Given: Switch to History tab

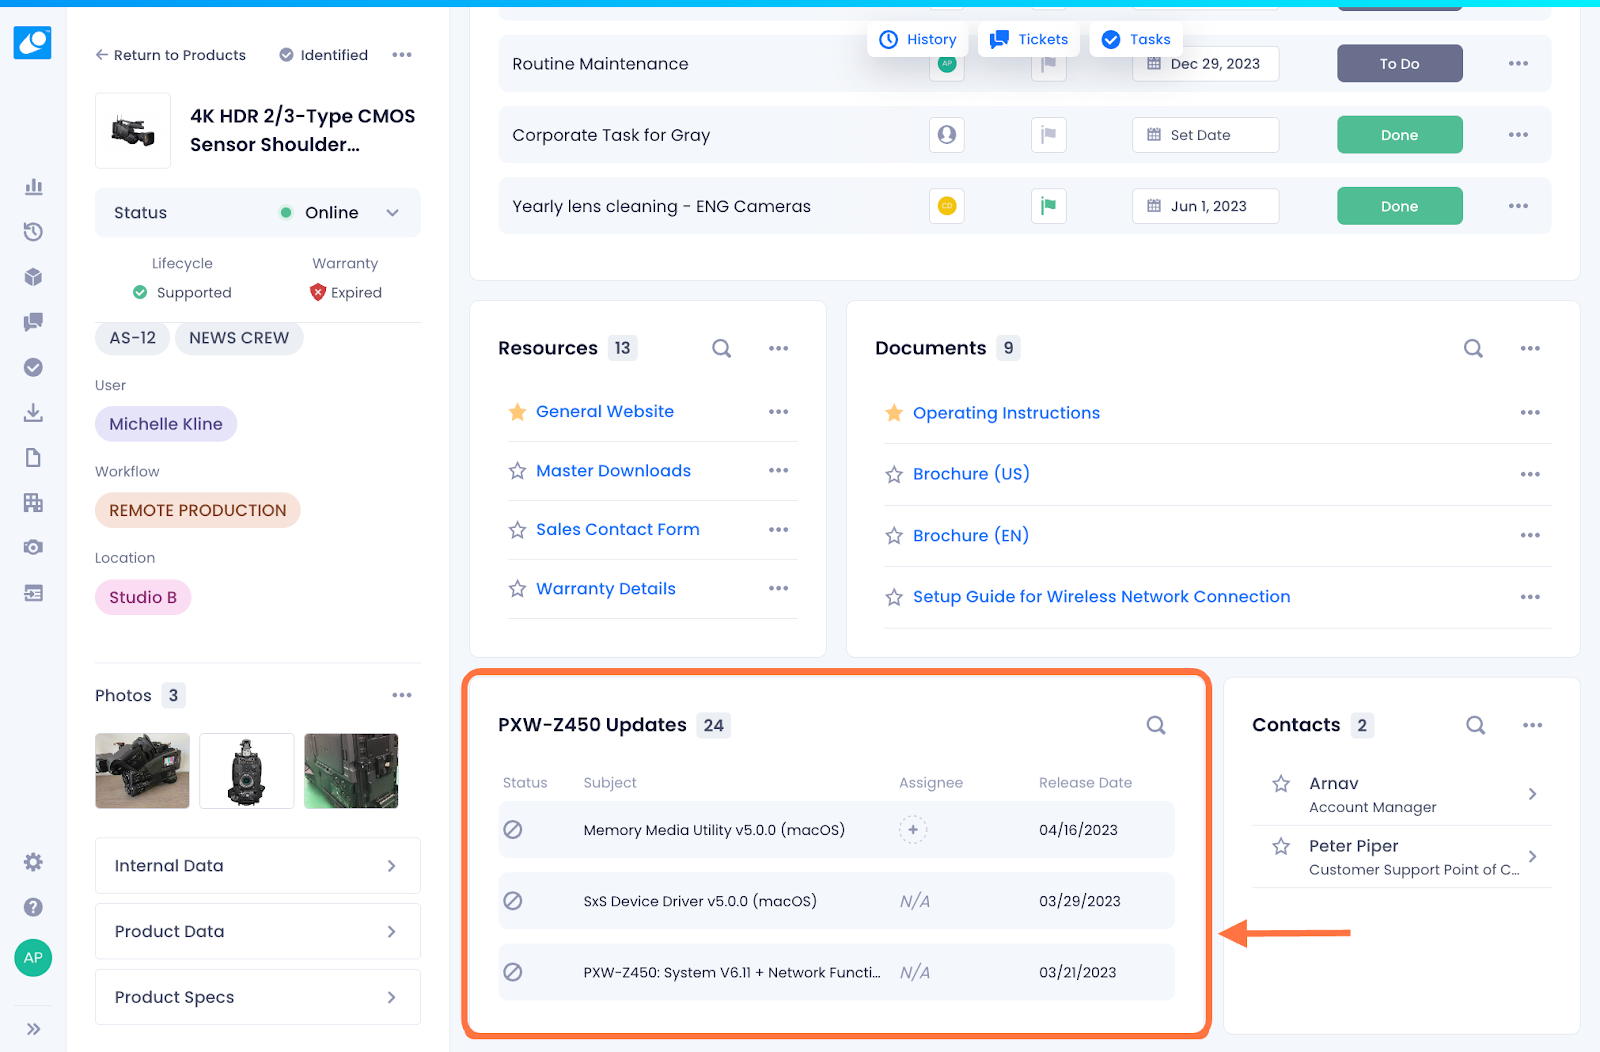Looking at the screenshot, I should tap(918, 39).
